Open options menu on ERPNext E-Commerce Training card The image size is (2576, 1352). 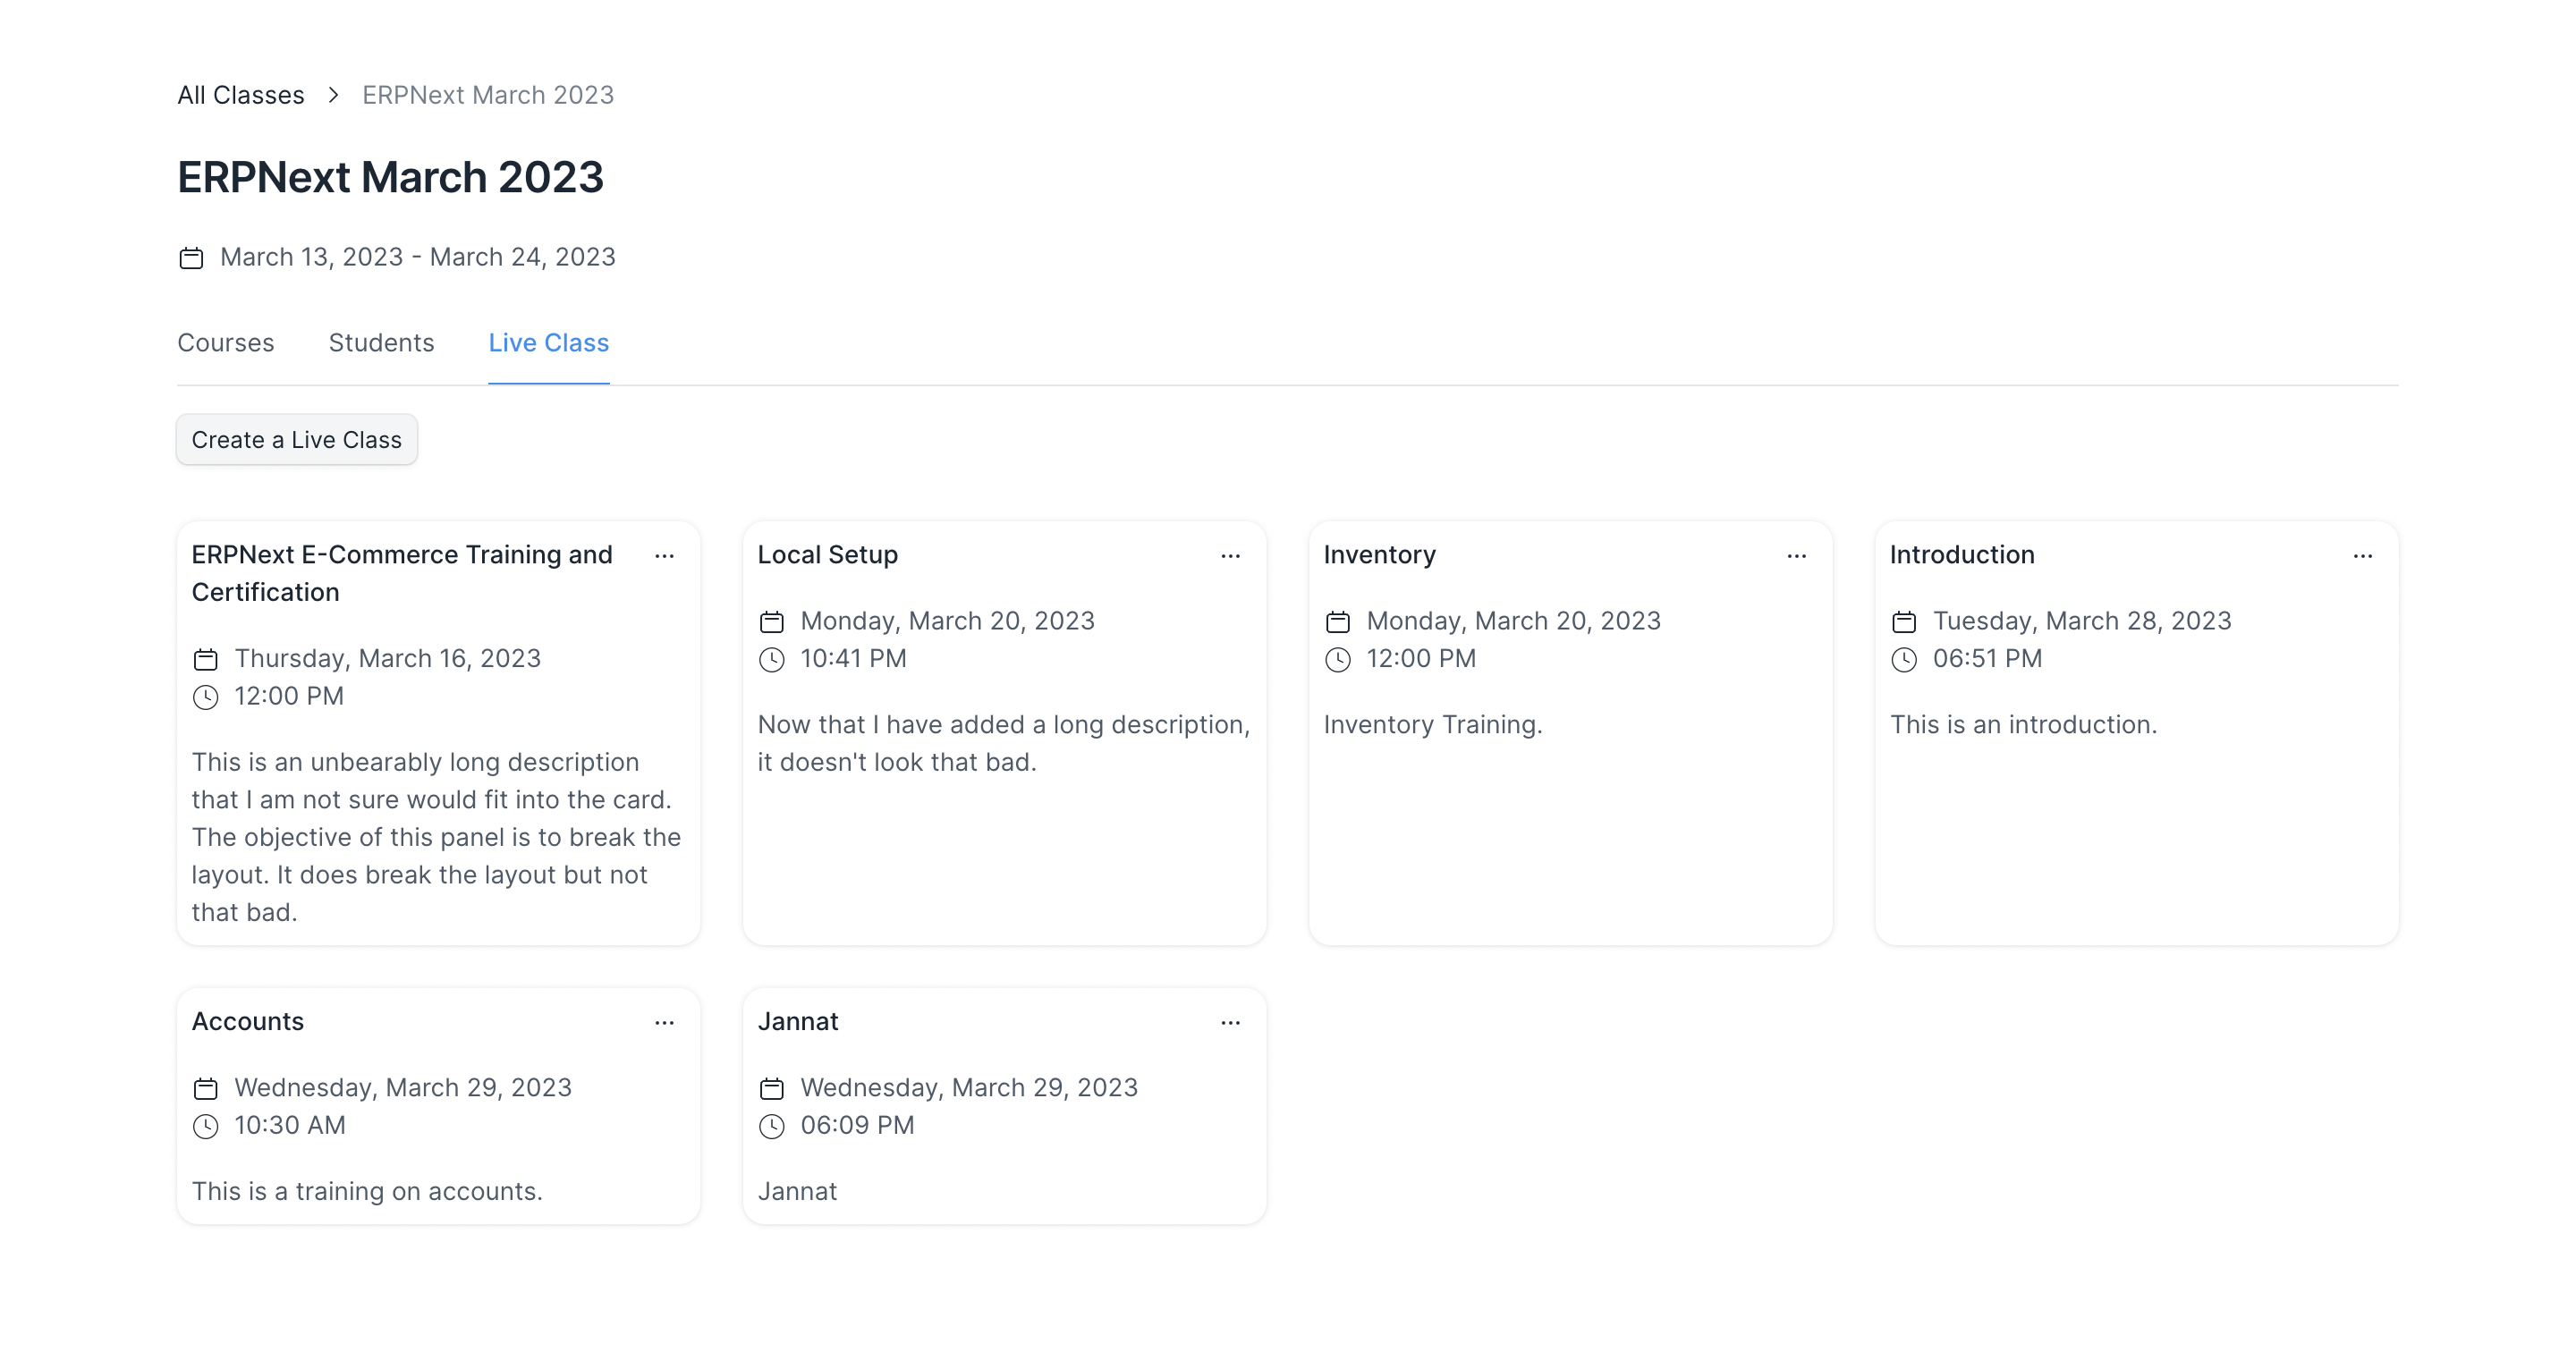click(x=664, y=556)
